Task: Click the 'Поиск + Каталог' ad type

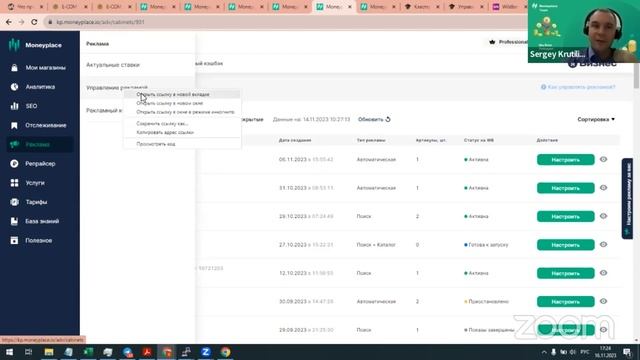Action: (x=376, y=245)
